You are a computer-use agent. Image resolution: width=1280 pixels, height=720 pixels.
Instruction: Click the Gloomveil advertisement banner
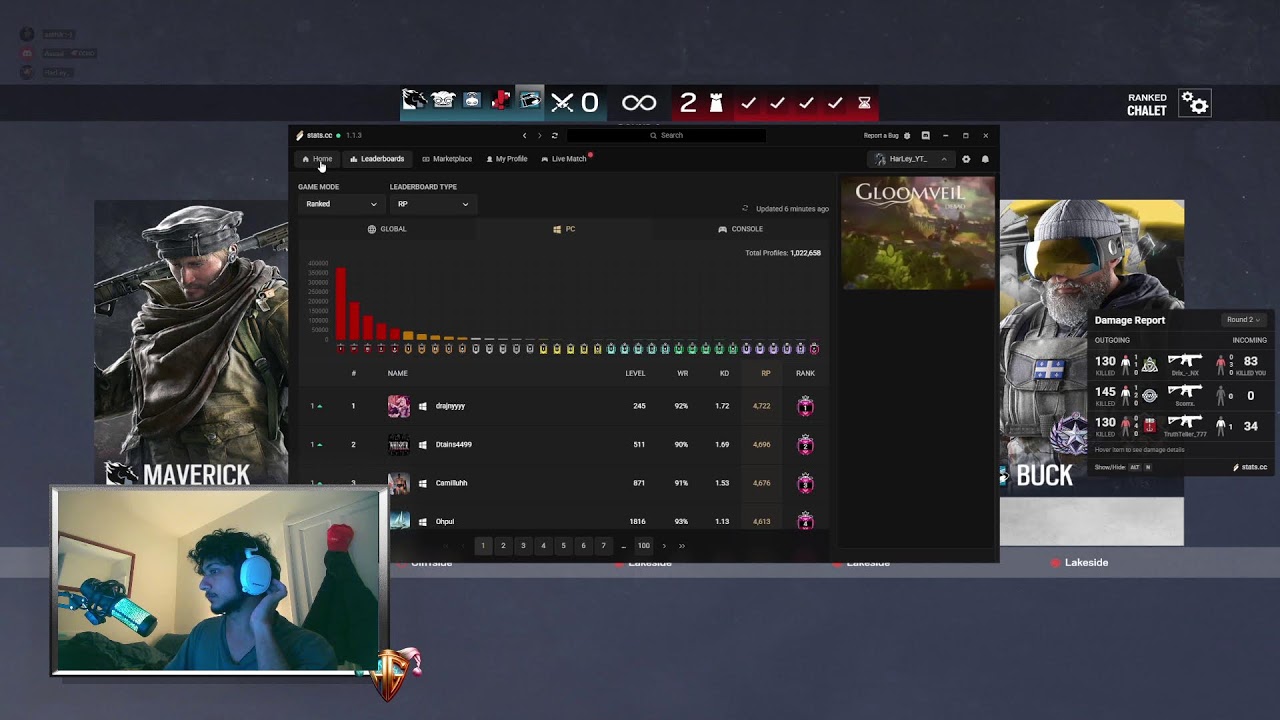tap(918, 233)
